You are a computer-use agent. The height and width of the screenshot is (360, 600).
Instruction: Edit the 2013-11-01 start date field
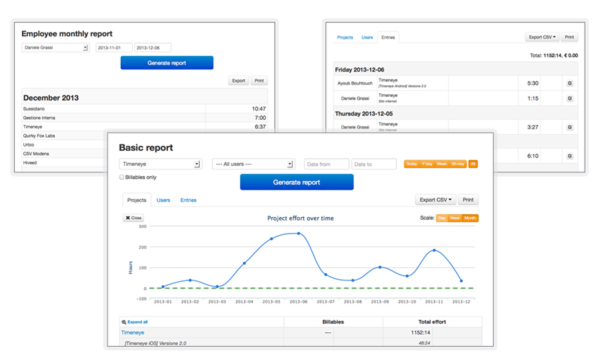point(114,48)
